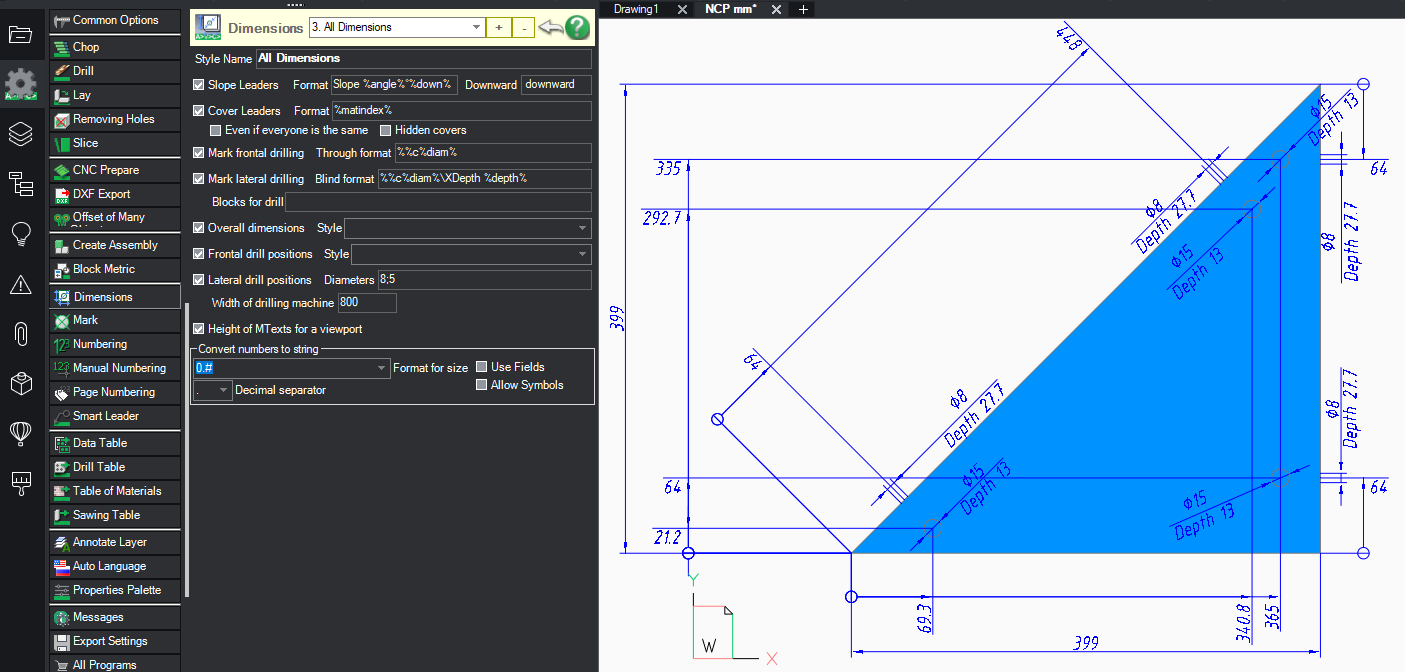Click the hot air balloon sidebar icon

click(x=20, y=433)
